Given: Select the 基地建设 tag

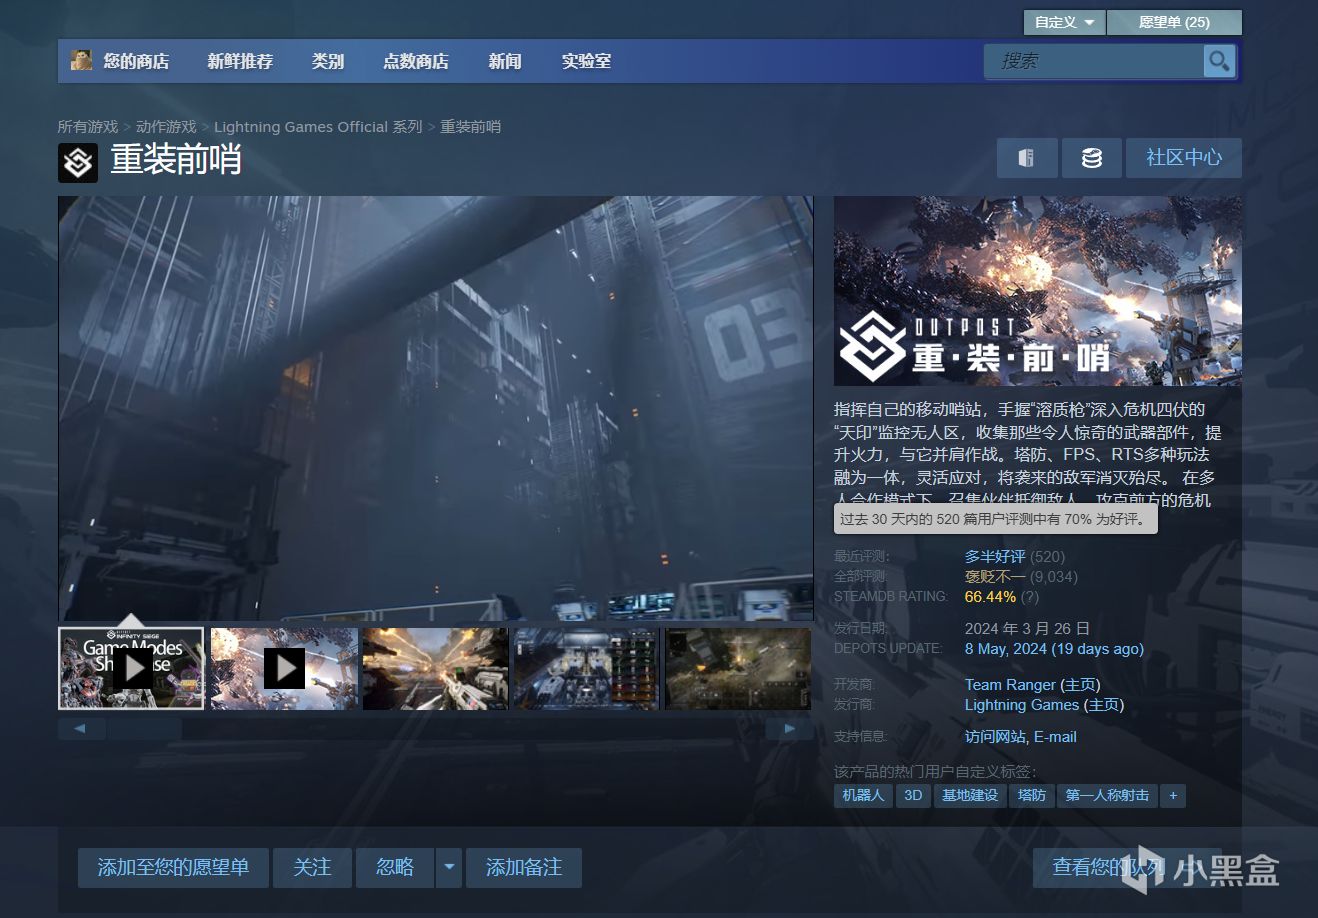Looking at the screenshot, I should [x=970, y=795].
